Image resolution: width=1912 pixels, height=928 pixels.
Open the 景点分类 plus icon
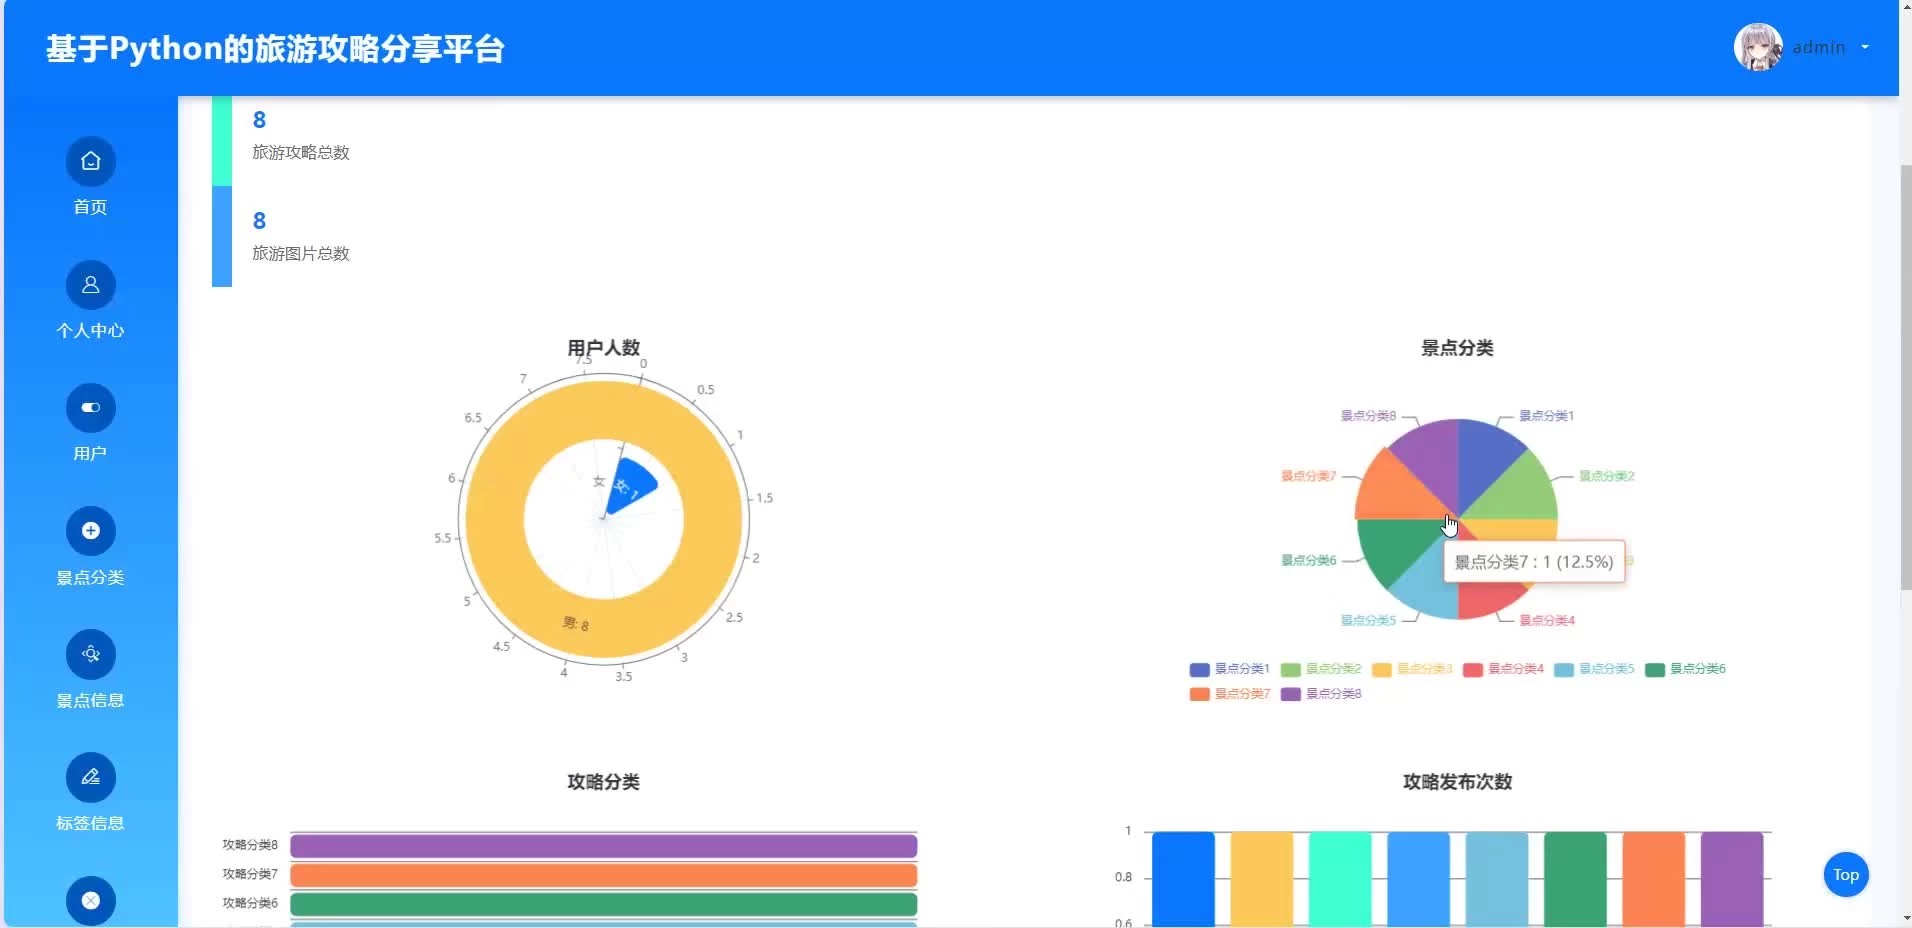click(x=90, y=531)
